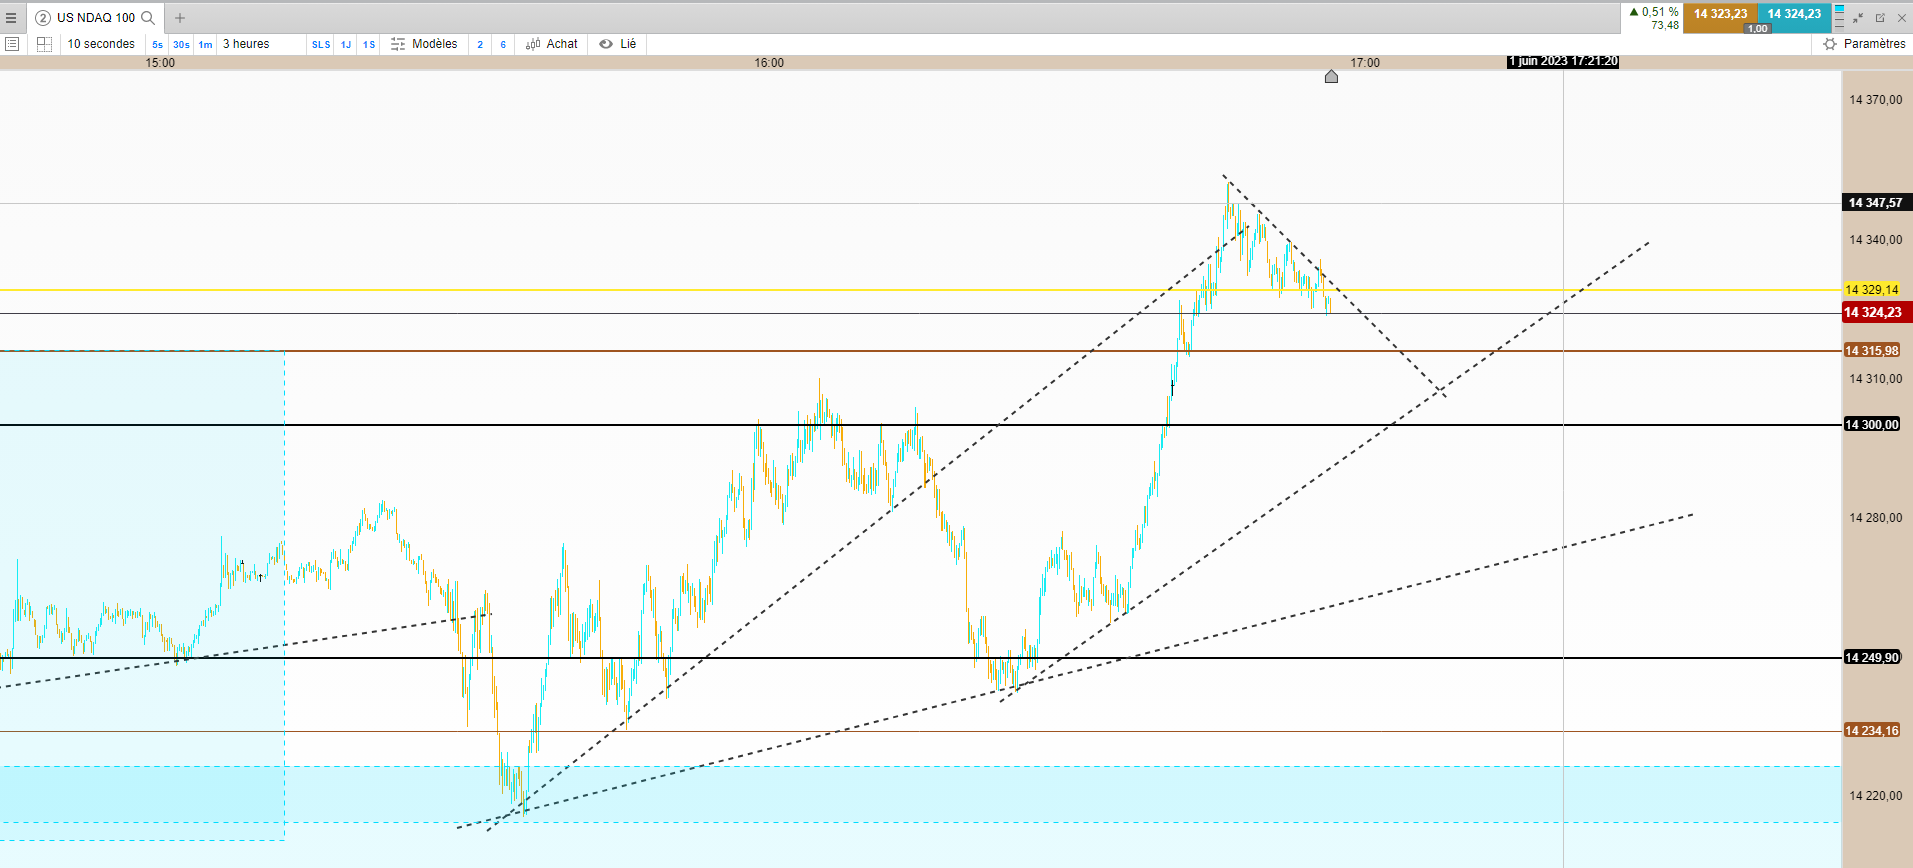Switch to the 1m timeframe
Image resolution: width=1913 pixels, height=868 pixels.
(205, 44)
